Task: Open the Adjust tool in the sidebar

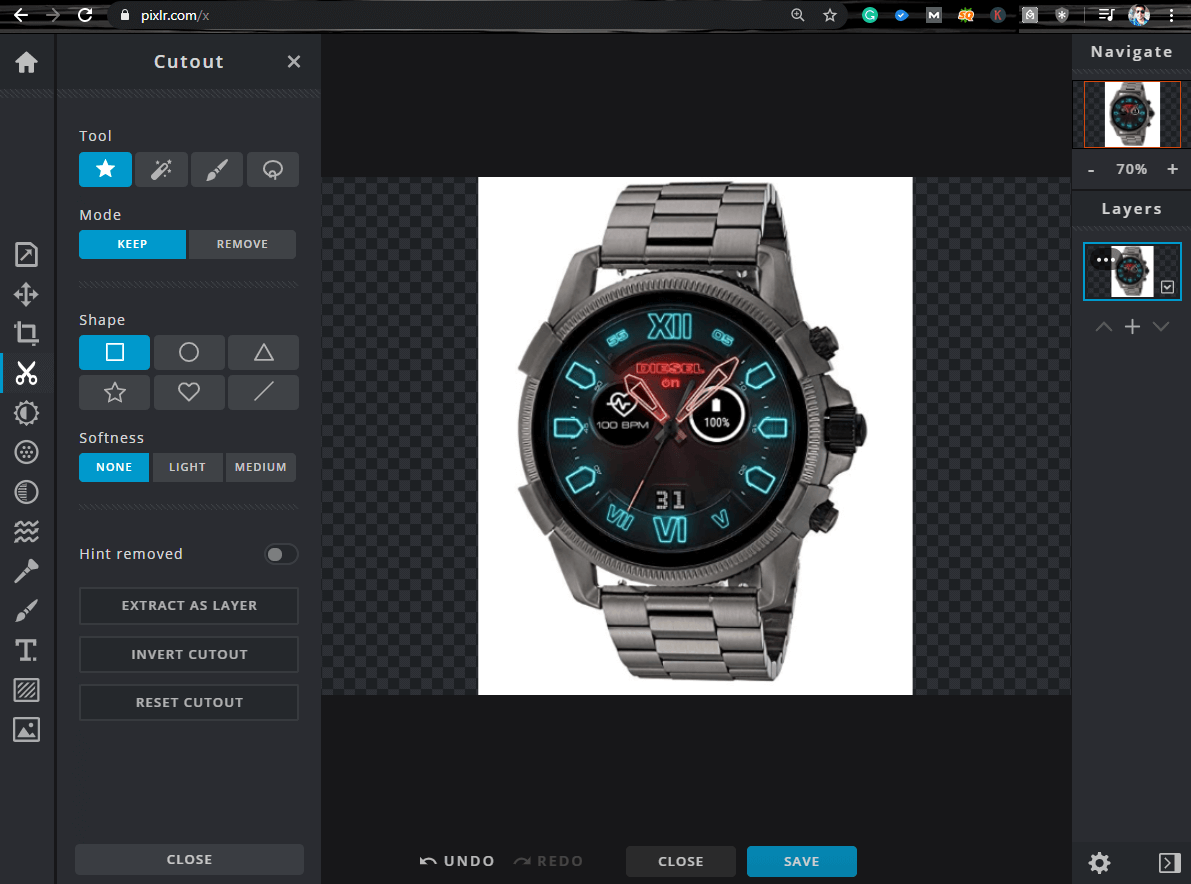Action: 26,413
